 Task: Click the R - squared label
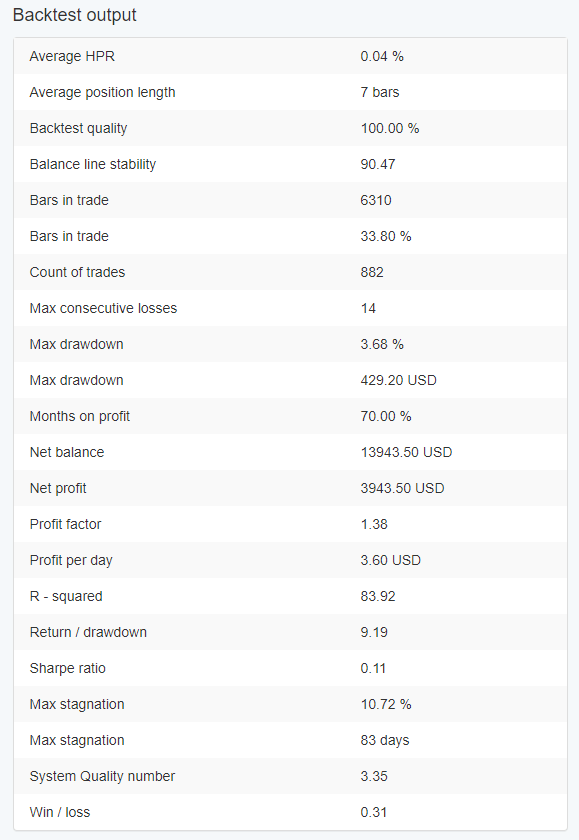[66, 596]
